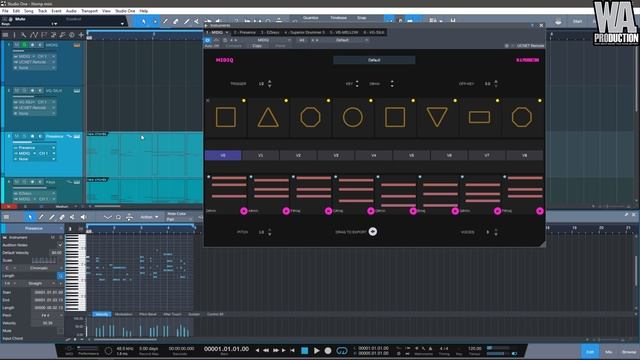Select the V1 variation button in MIDIQ
Image resolution: width=640 pixels, height=360 pixels.
(260, 155)
